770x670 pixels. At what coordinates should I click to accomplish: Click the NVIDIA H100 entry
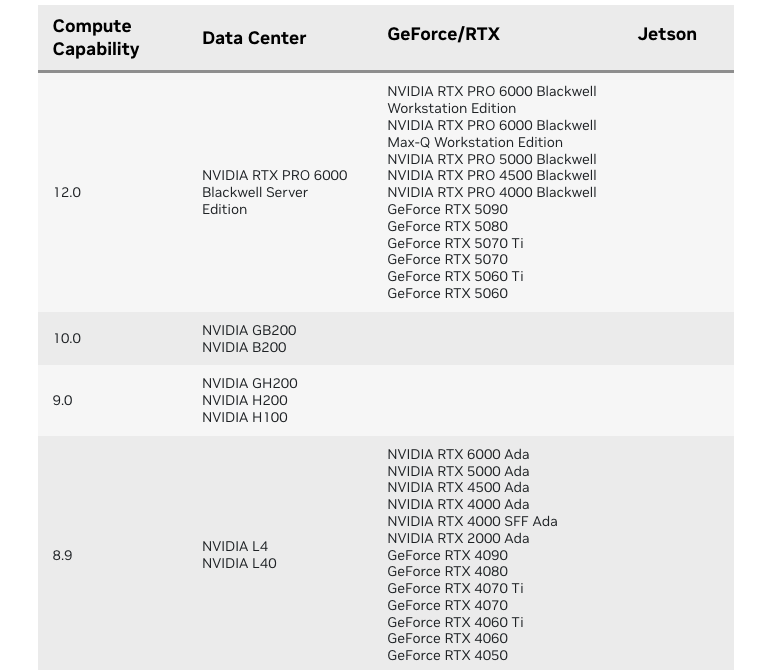click(x=244, y=417)
